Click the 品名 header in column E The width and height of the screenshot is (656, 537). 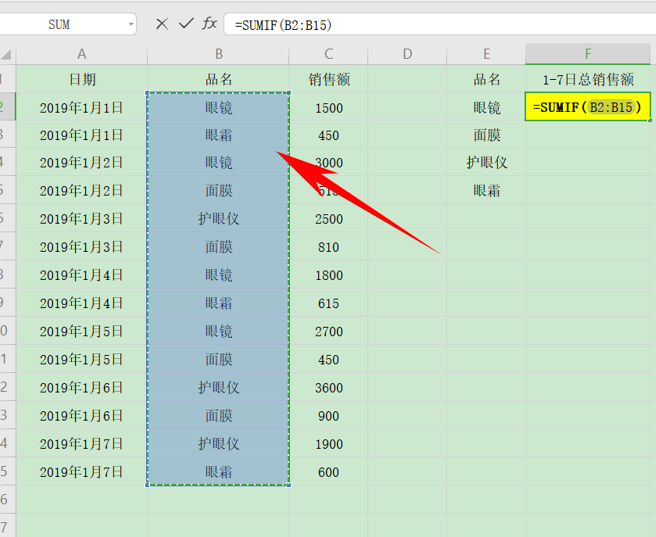(x=486, y=79)
